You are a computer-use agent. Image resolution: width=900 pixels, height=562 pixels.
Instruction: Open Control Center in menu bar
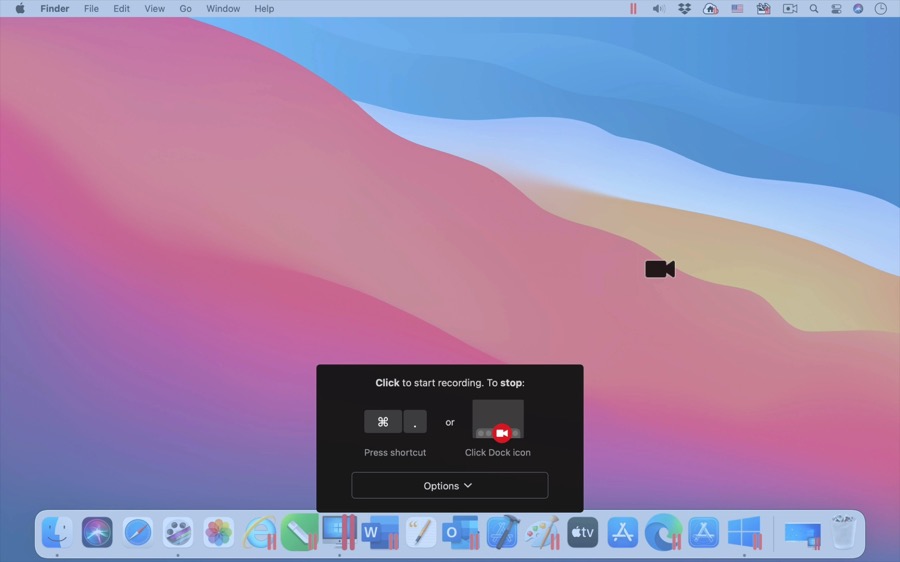[x=836, y=9]
